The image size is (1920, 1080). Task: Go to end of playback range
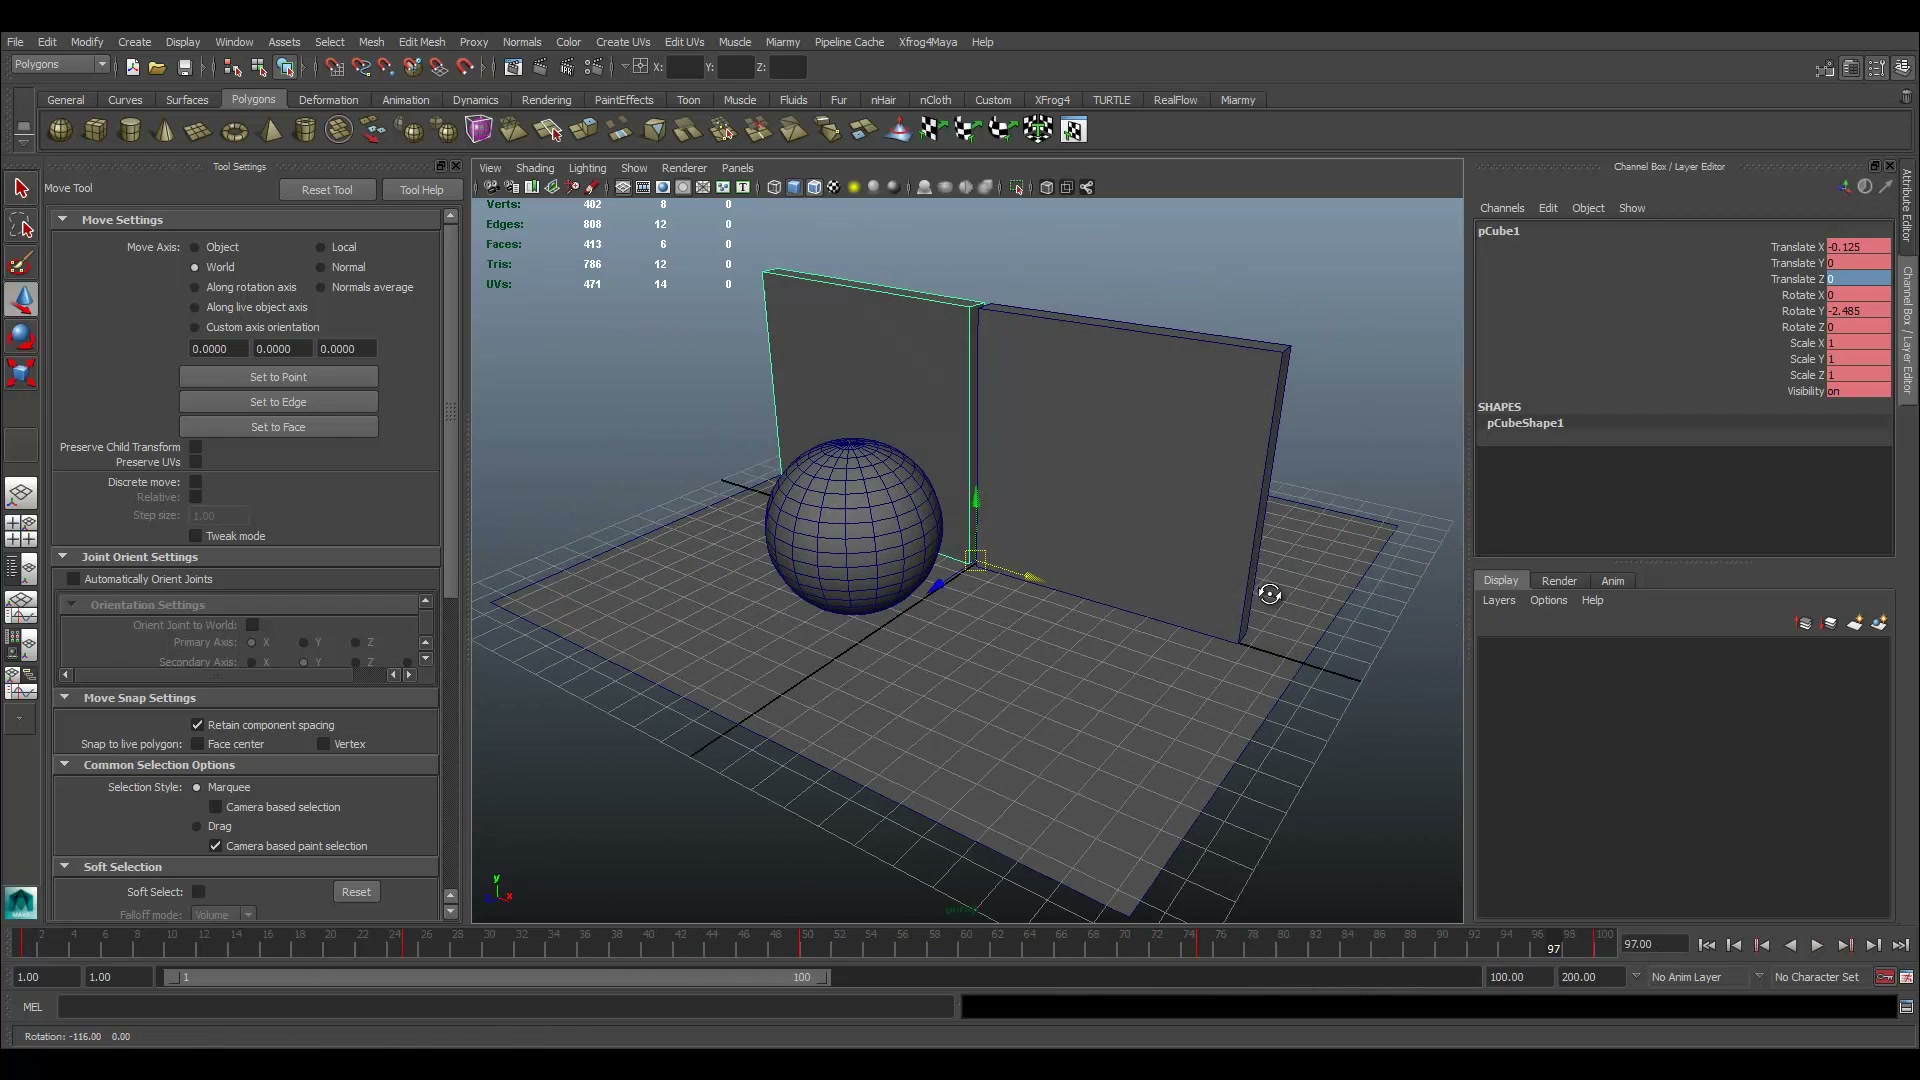point(1901,945)
